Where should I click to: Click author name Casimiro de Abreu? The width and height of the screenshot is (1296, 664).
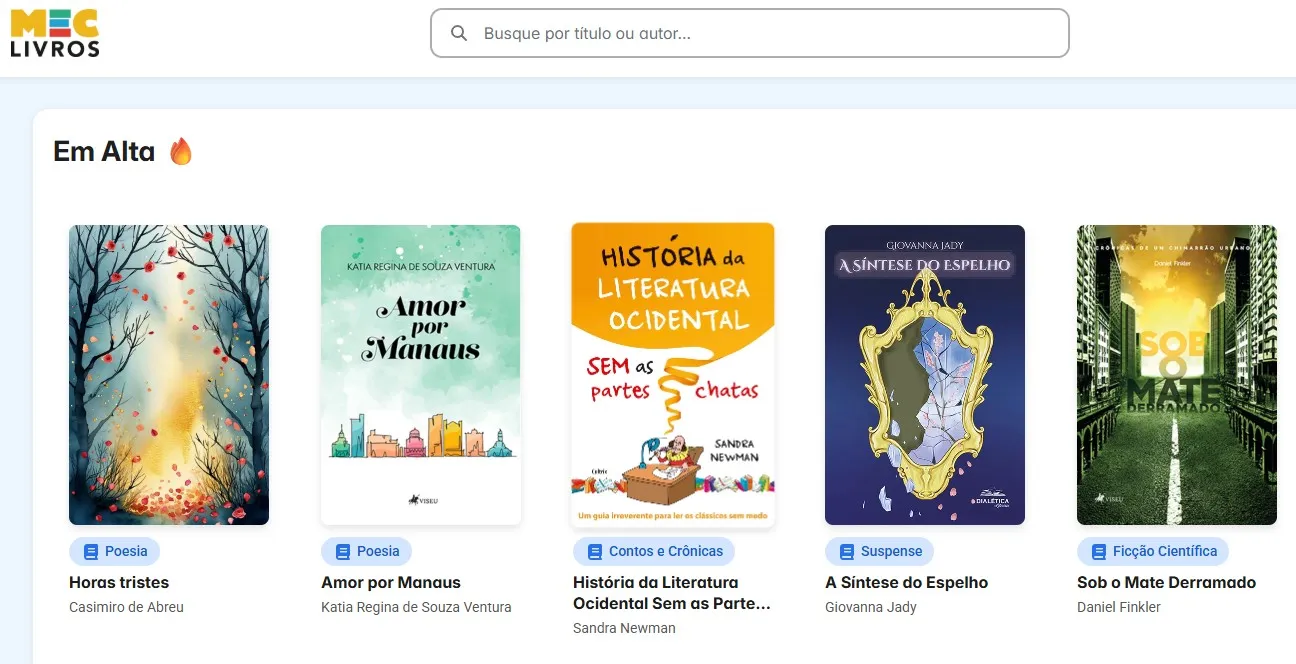click(x=126, y=607)
